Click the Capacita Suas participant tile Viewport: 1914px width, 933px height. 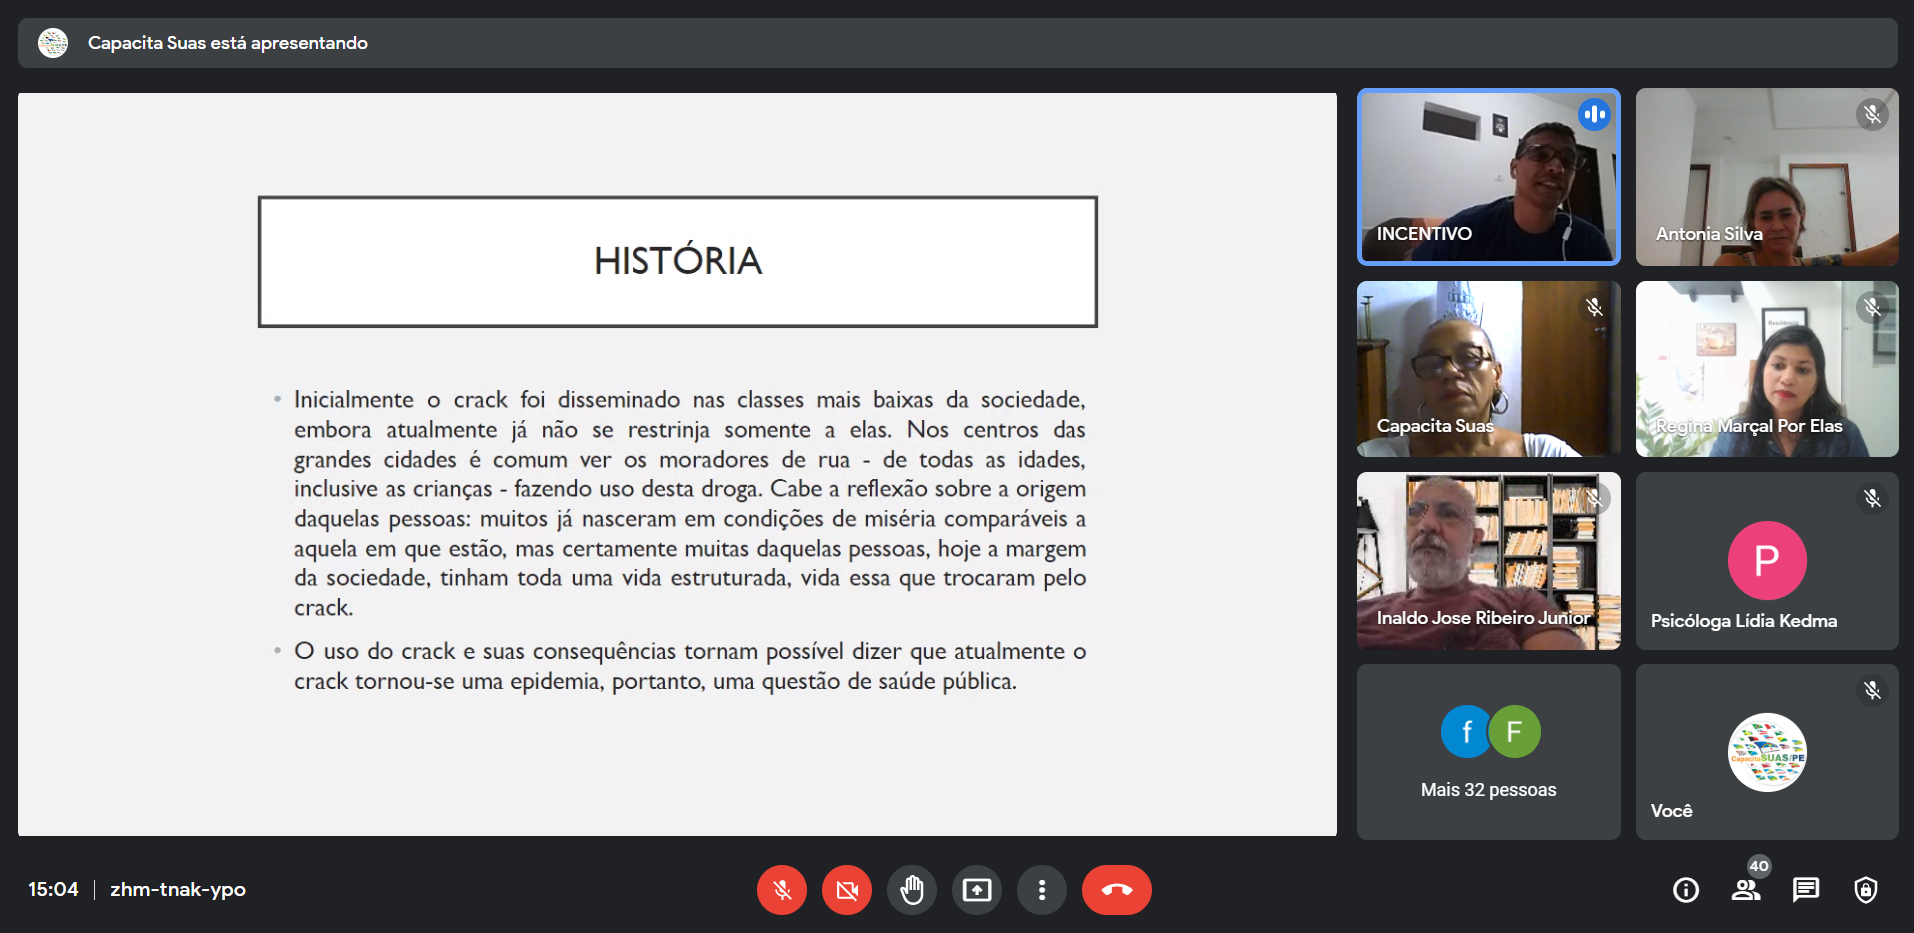(x=1488, y=369)
